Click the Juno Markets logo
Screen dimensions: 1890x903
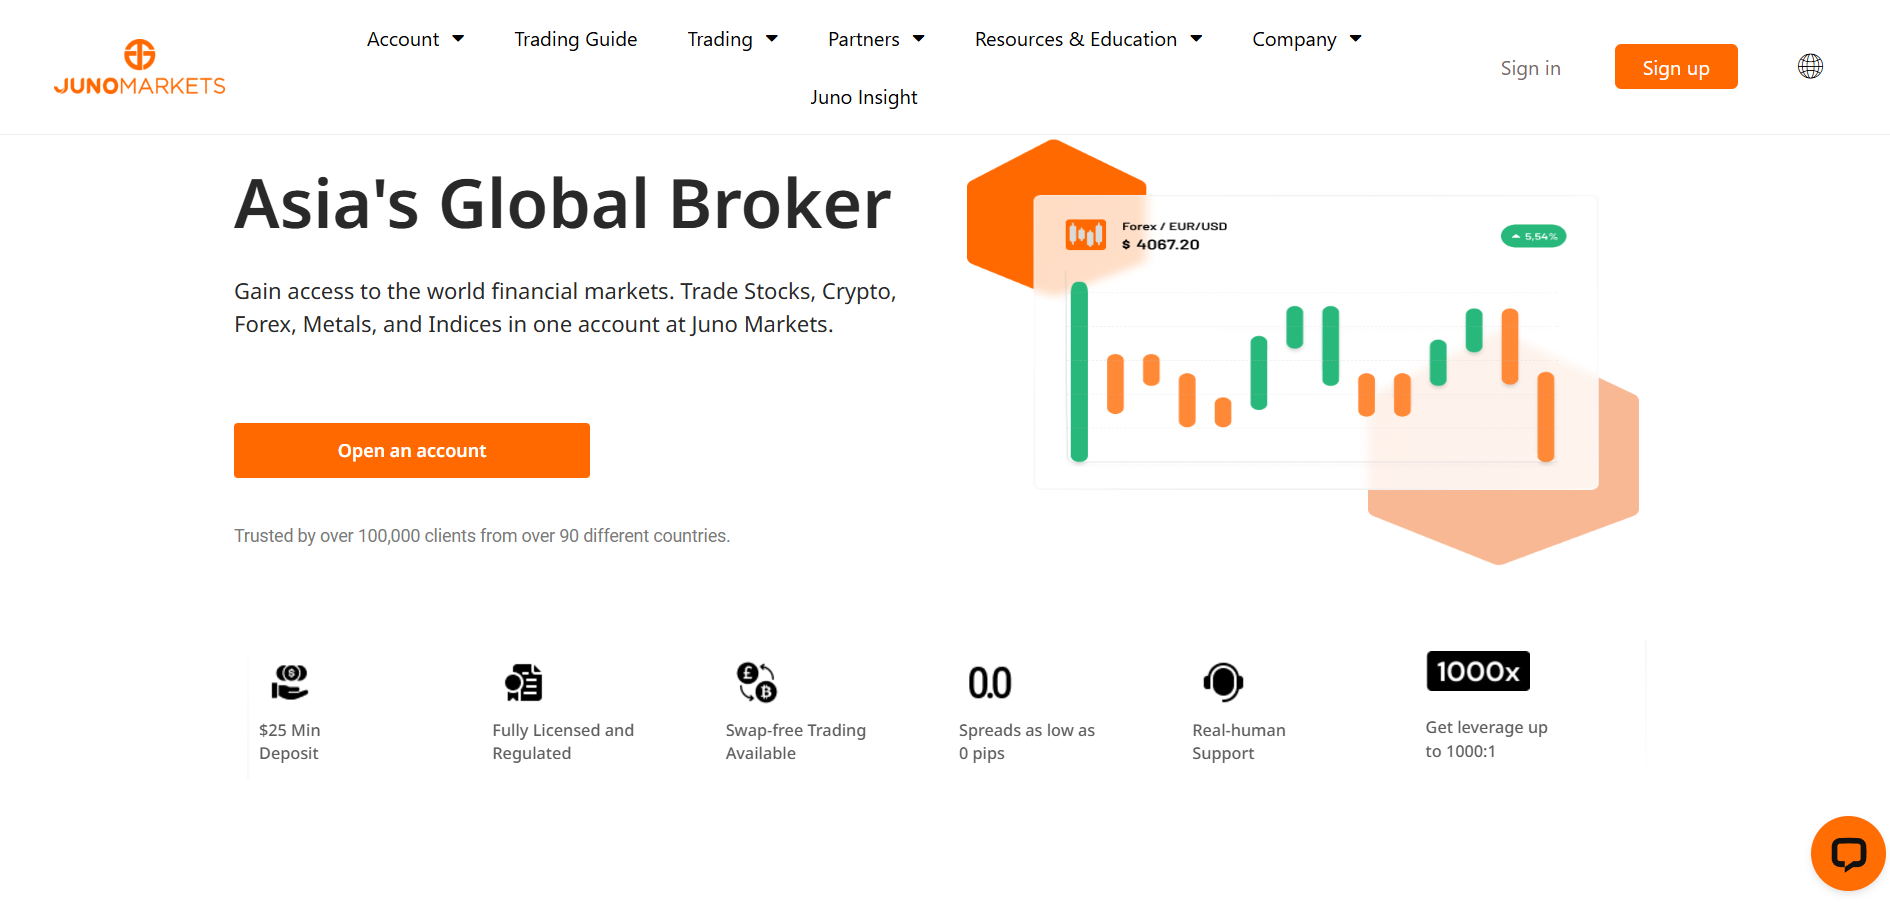140,67
